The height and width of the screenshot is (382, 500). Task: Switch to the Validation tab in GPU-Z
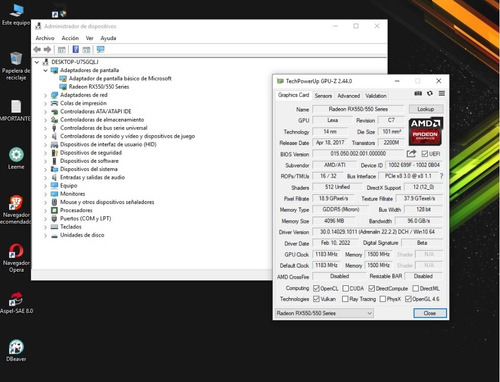click(x=376, y=96)
